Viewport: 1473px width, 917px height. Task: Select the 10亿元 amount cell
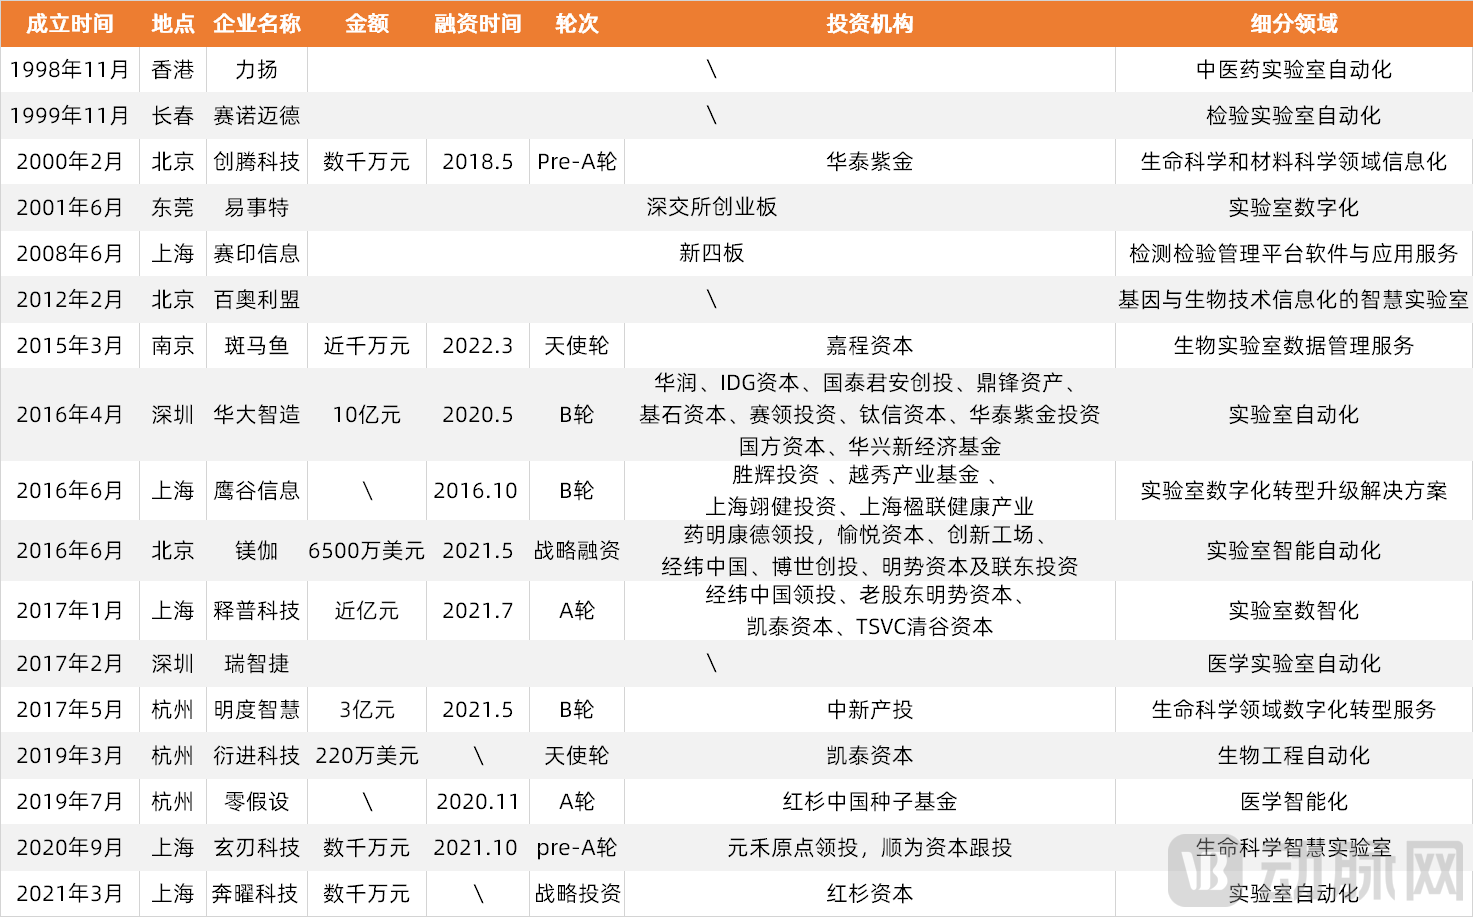(366, 415)
